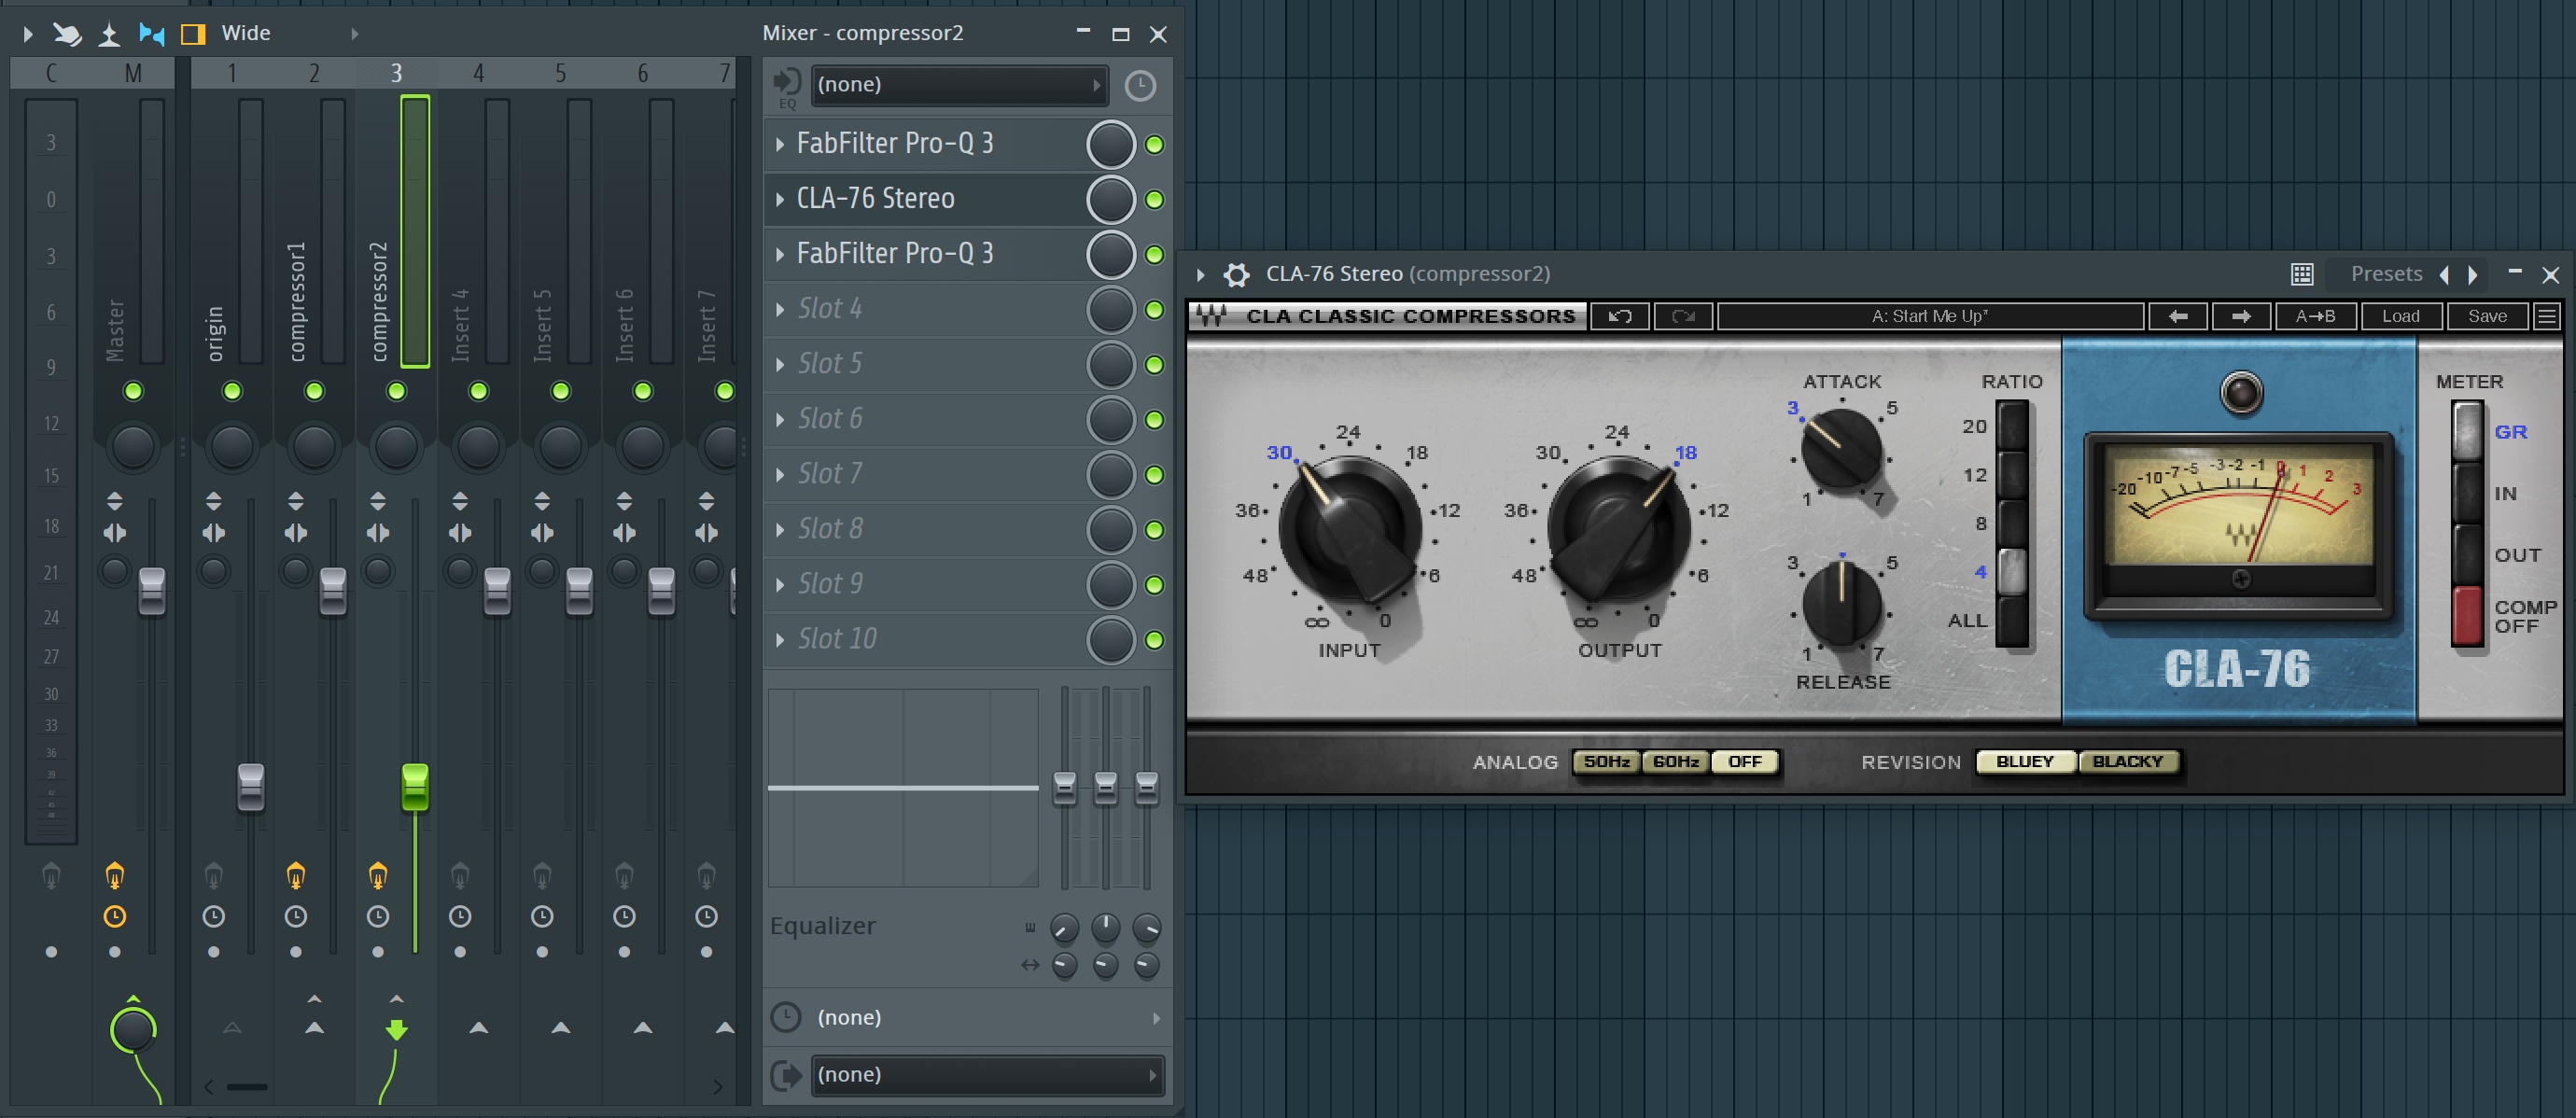The width and height of the screenshot is (2576, 1118).
Task: Open the mixer output (none) dropdown
Action: click(987, 1075)
